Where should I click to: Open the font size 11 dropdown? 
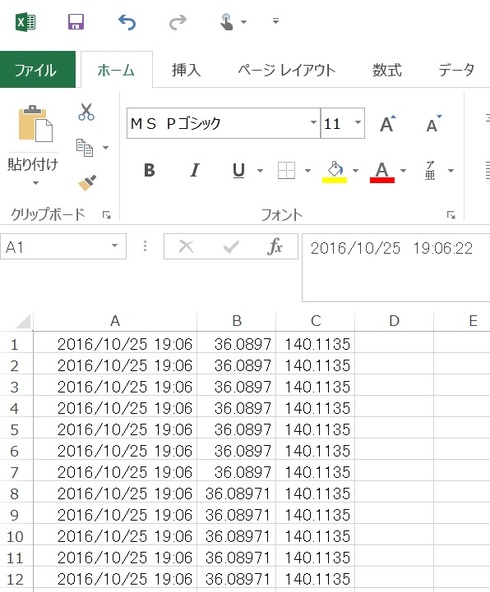click(357, 123)
